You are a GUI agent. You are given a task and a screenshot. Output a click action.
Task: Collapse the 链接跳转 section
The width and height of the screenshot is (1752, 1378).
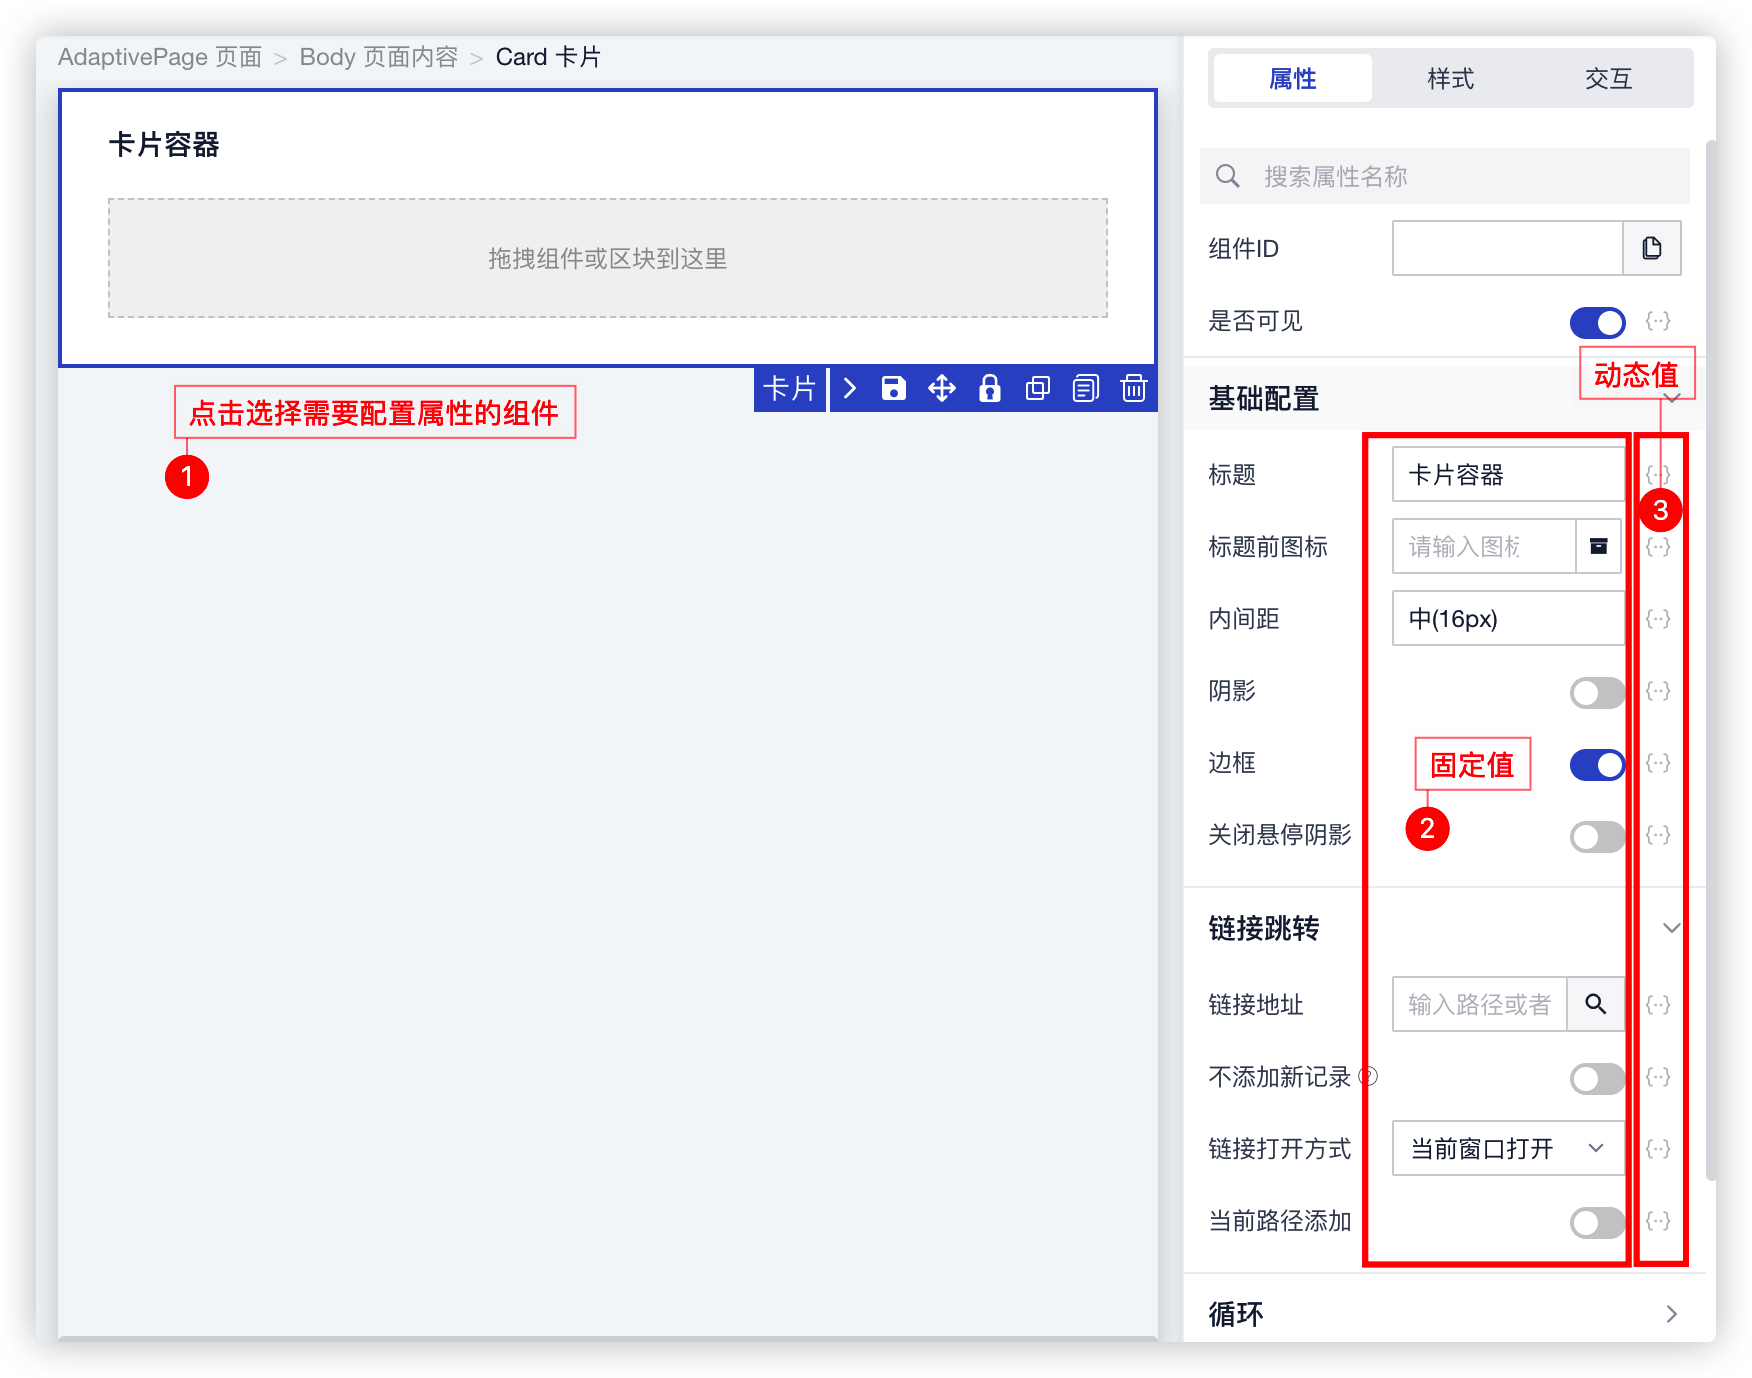point(1671,928)
